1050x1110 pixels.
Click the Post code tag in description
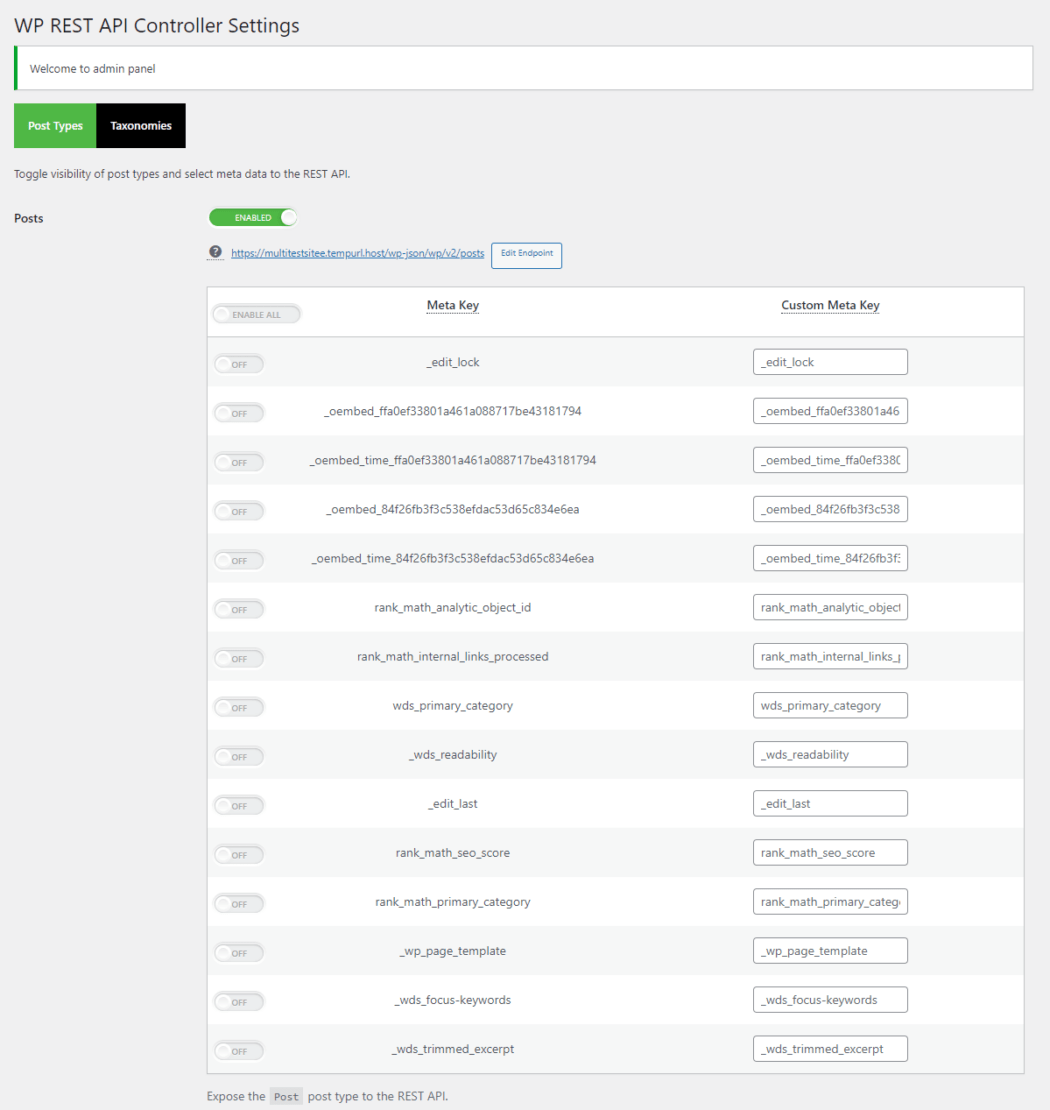click(x=286, y=1096)
